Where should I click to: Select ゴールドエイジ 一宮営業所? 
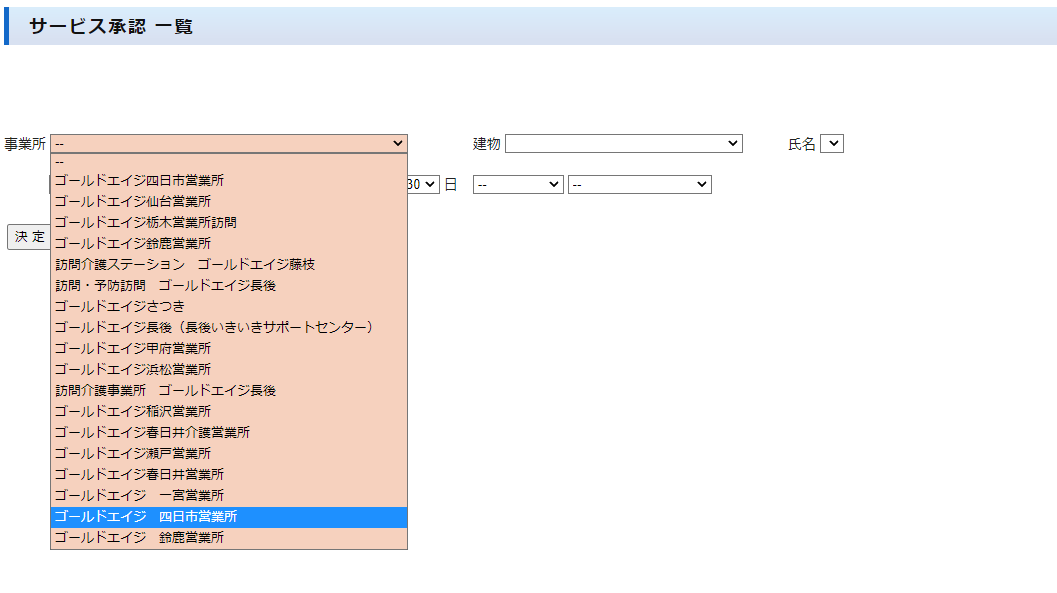click(x=139, y=496)
